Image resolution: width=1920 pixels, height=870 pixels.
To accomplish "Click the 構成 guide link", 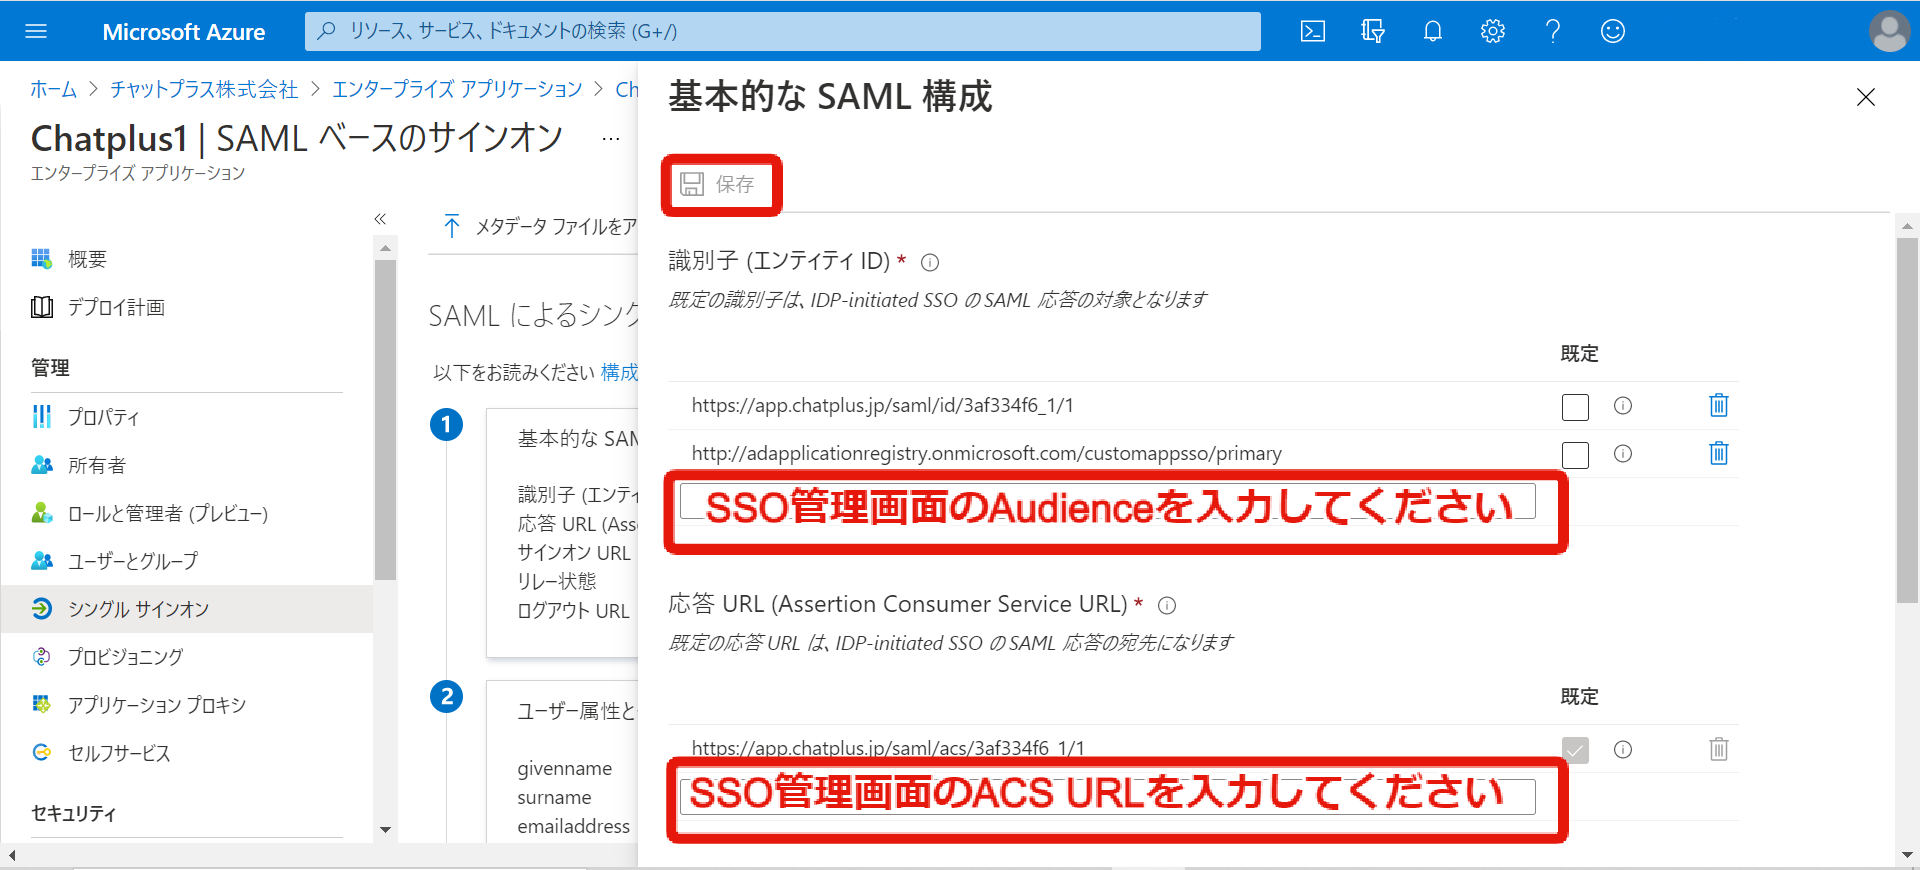I will click(619, 372).
